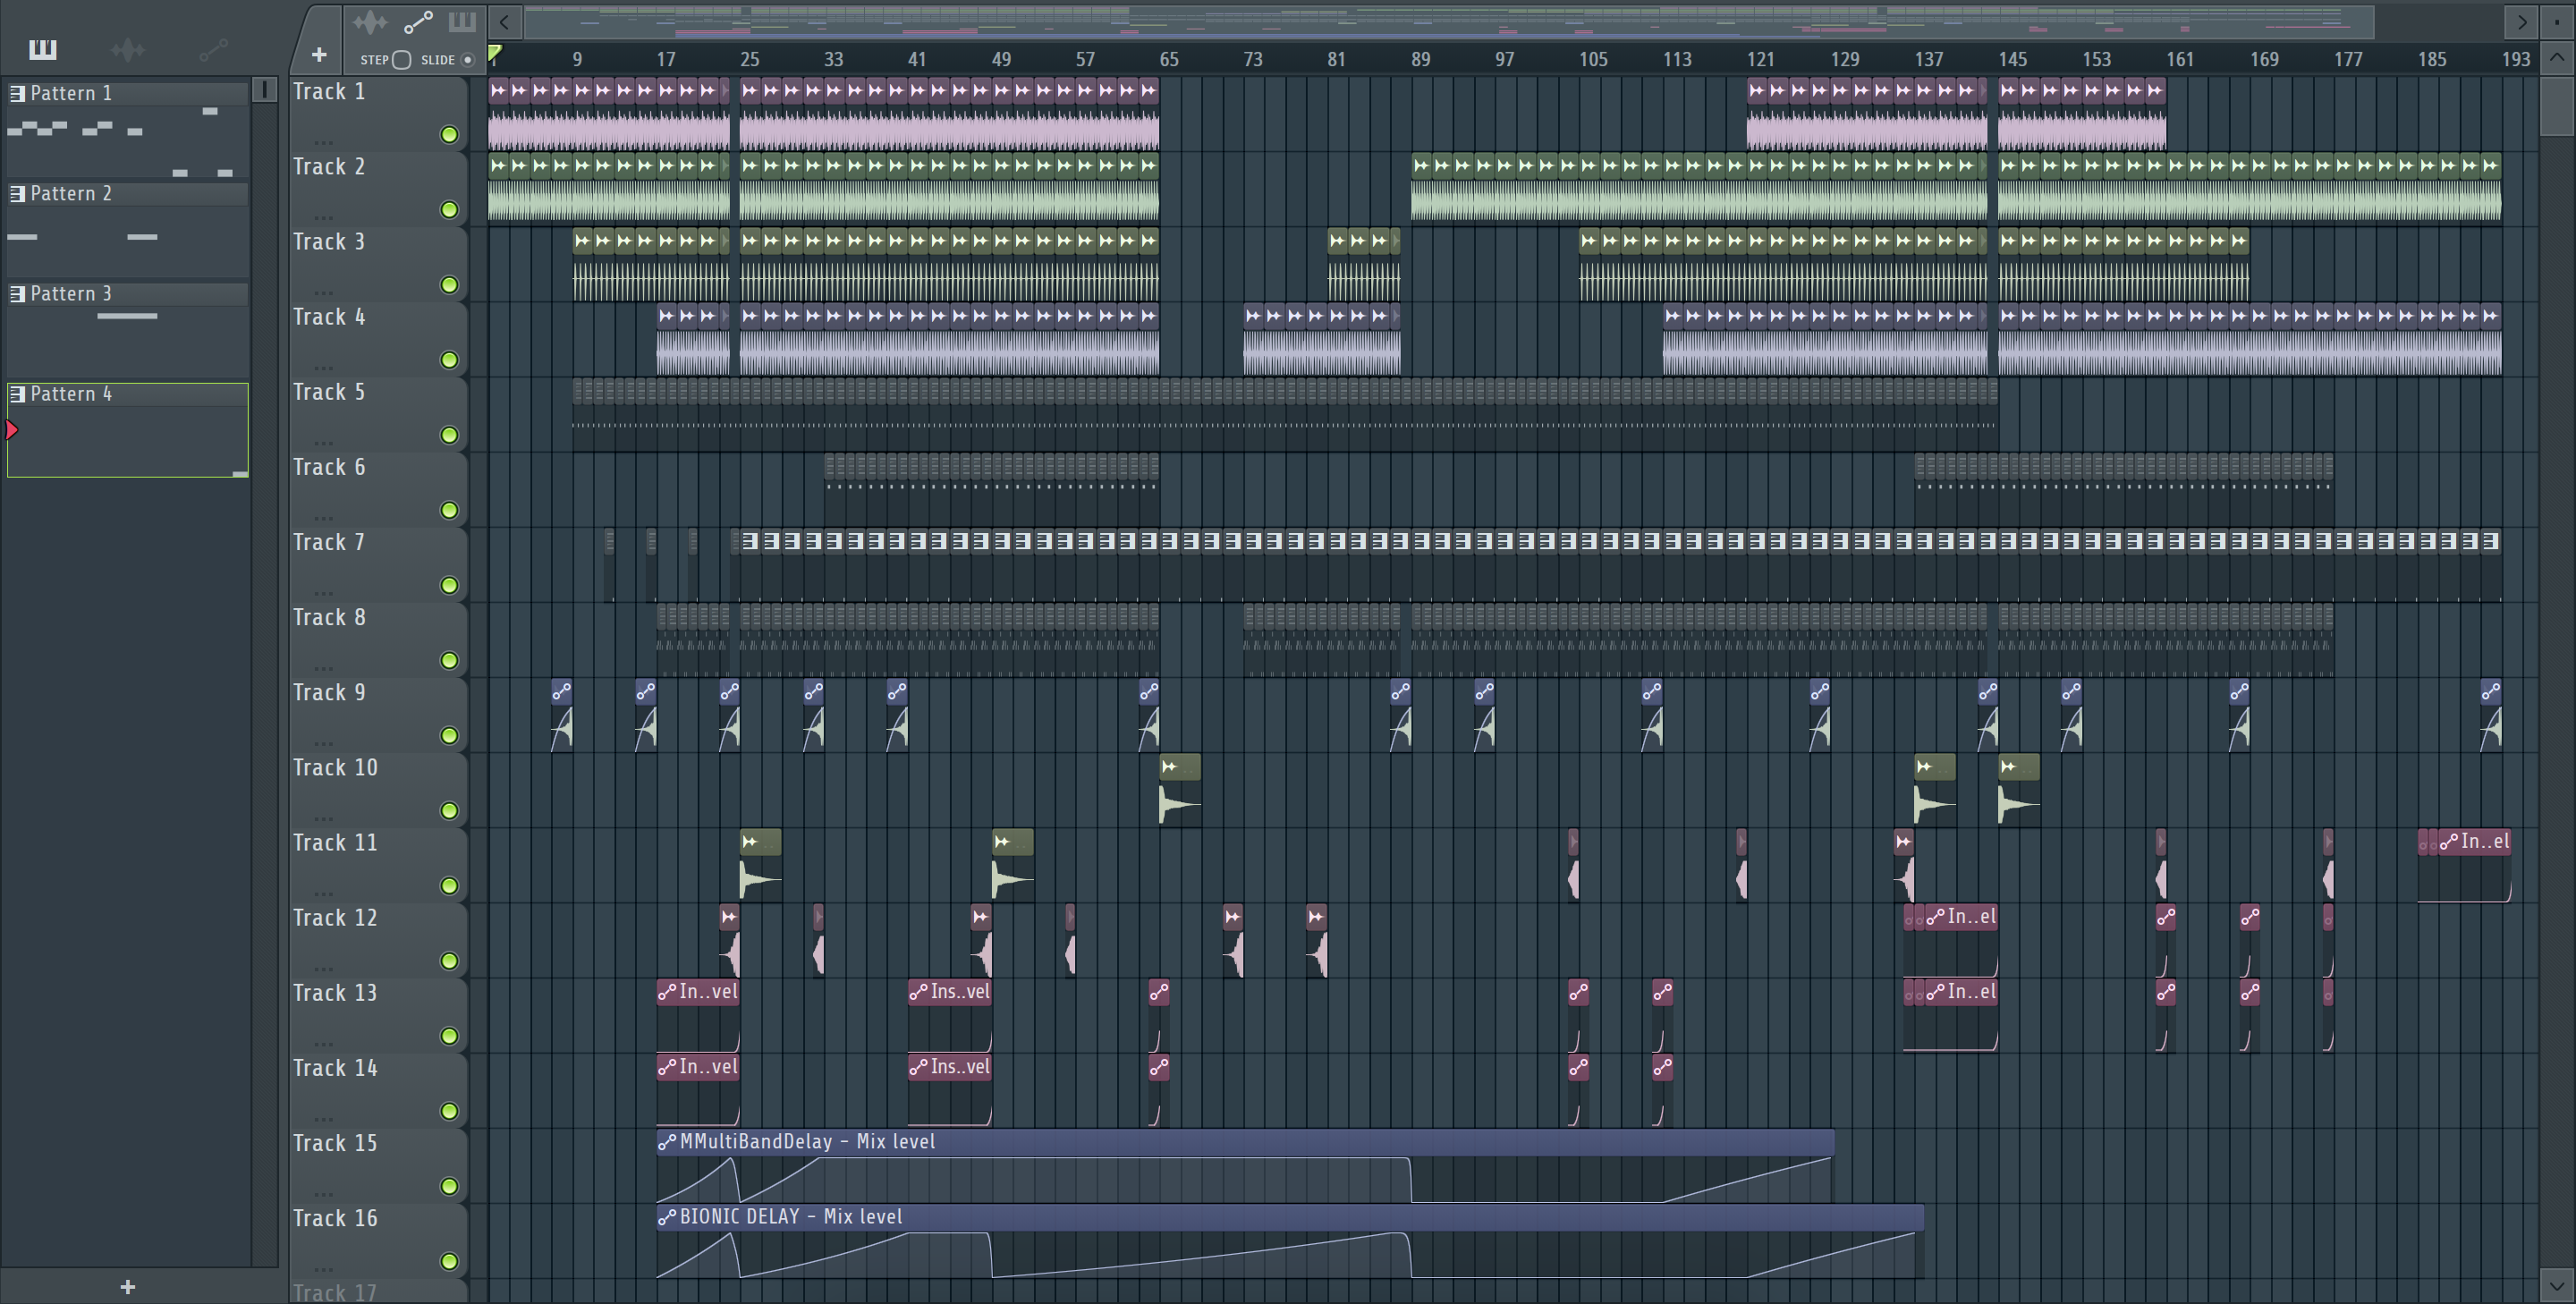The height and width of the screenshot is (1304, 2576).
Task: Click the Pattern 4 red playing arrow
Action: (12, 430)
